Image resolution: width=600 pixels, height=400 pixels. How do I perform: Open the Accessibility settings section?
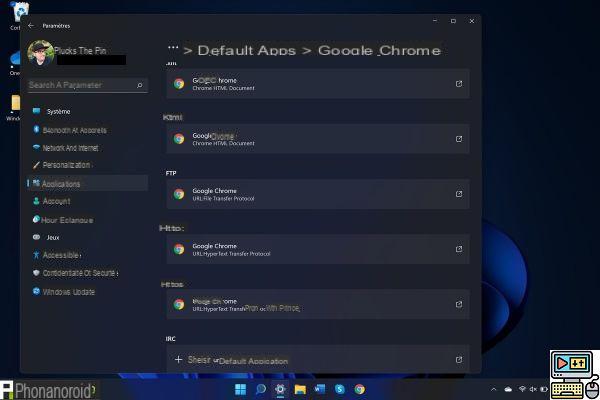coord(88,255)
